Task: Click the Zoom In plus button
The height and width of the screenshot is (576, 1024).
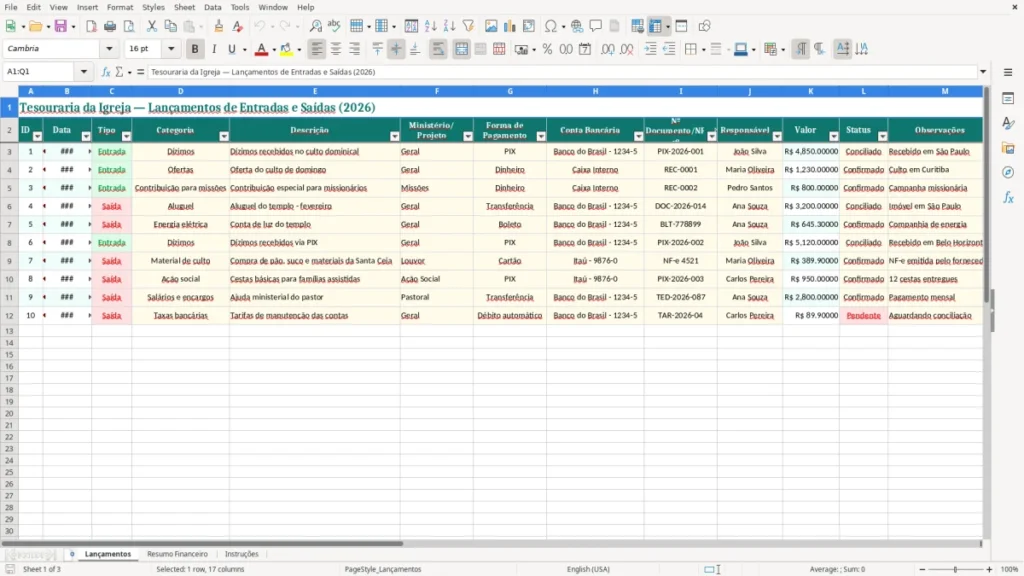Action: [x=989, y=569]
